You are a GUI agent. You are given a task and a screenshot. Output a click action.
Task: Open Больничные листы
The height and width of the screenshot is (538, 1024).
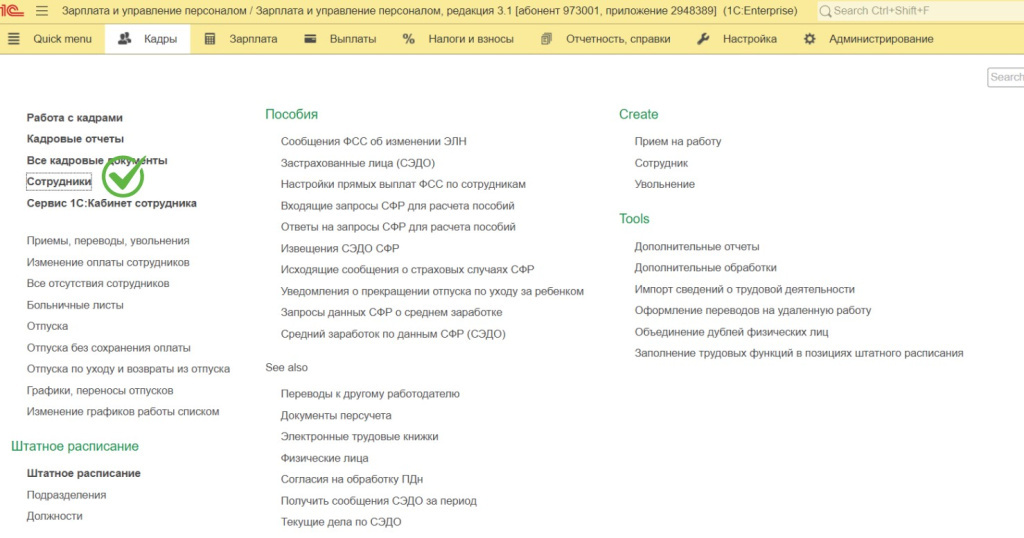[75, 305]
